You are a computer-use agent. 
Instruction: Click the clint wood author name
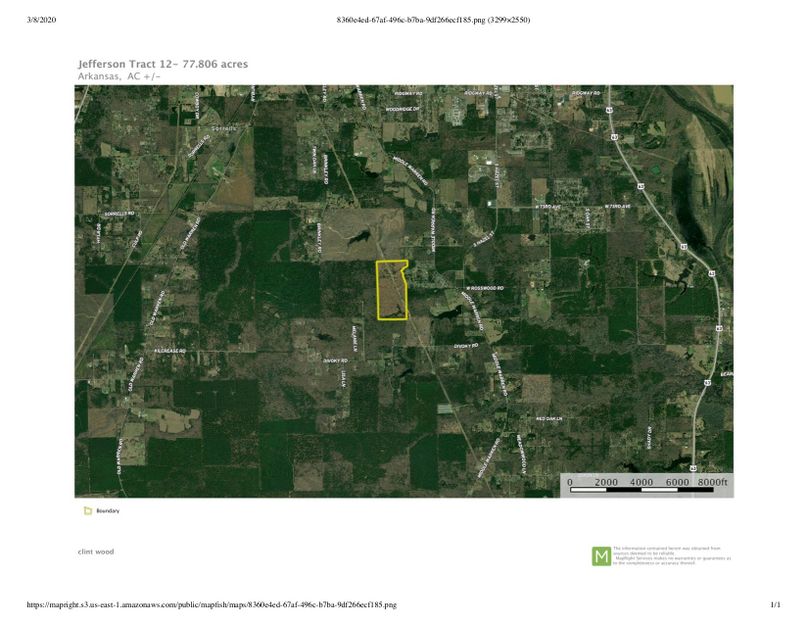point(96,551)
